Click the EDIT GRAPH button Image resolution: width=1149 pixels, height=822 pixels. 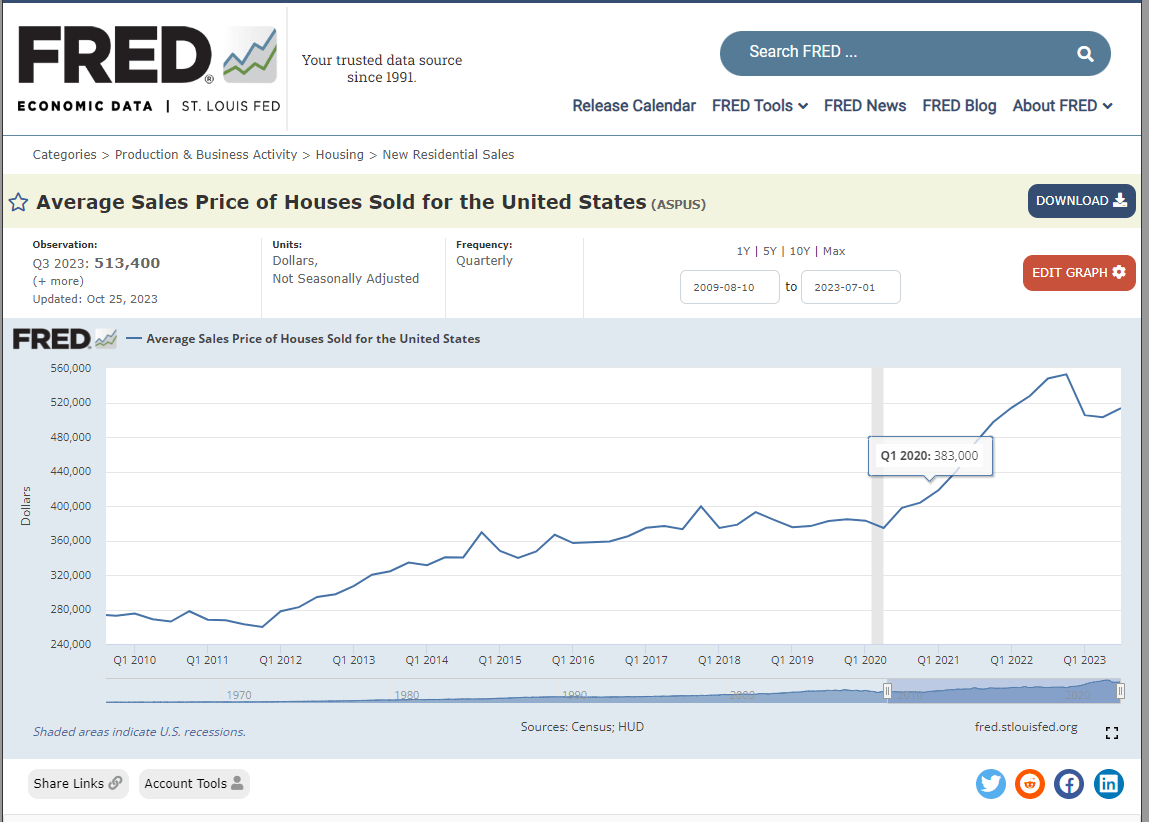(1079, 272)
